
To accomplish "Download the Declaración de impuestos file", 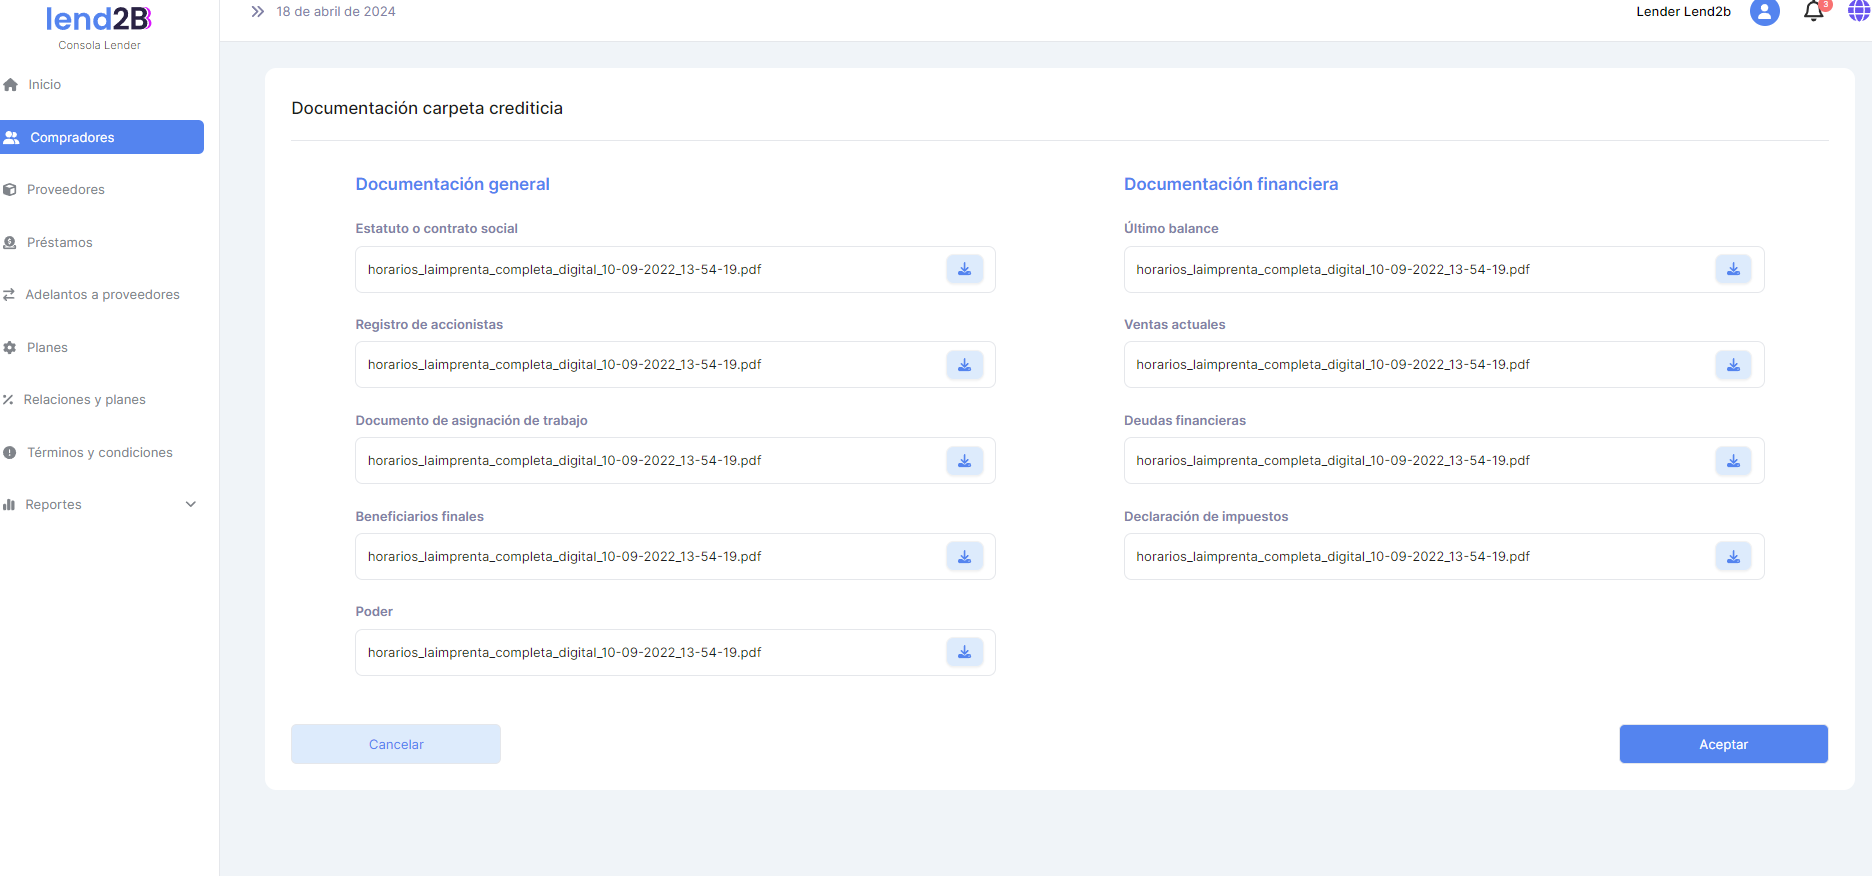I will pyautogui.click(x=1733, y=557).
